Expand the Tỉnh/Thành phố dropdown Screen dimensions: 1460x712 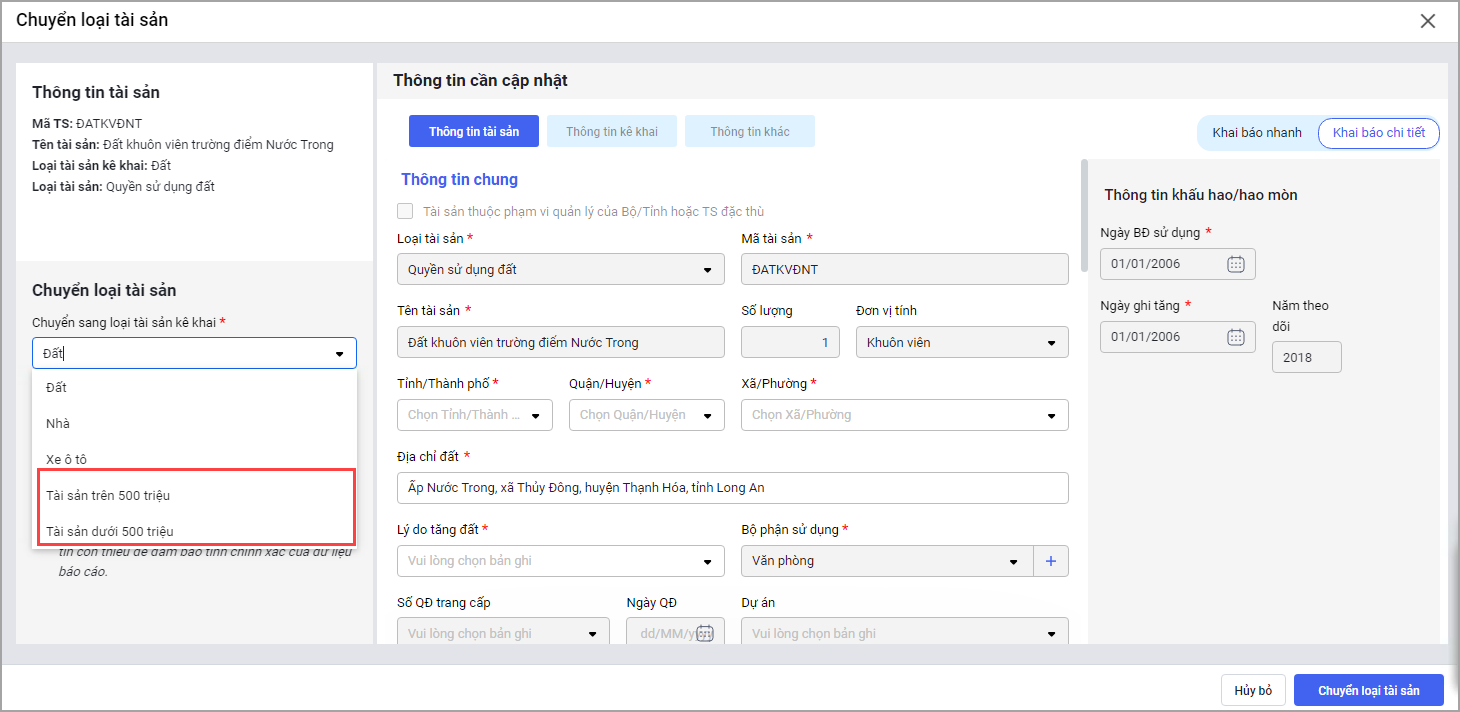[x=536, y=415]
